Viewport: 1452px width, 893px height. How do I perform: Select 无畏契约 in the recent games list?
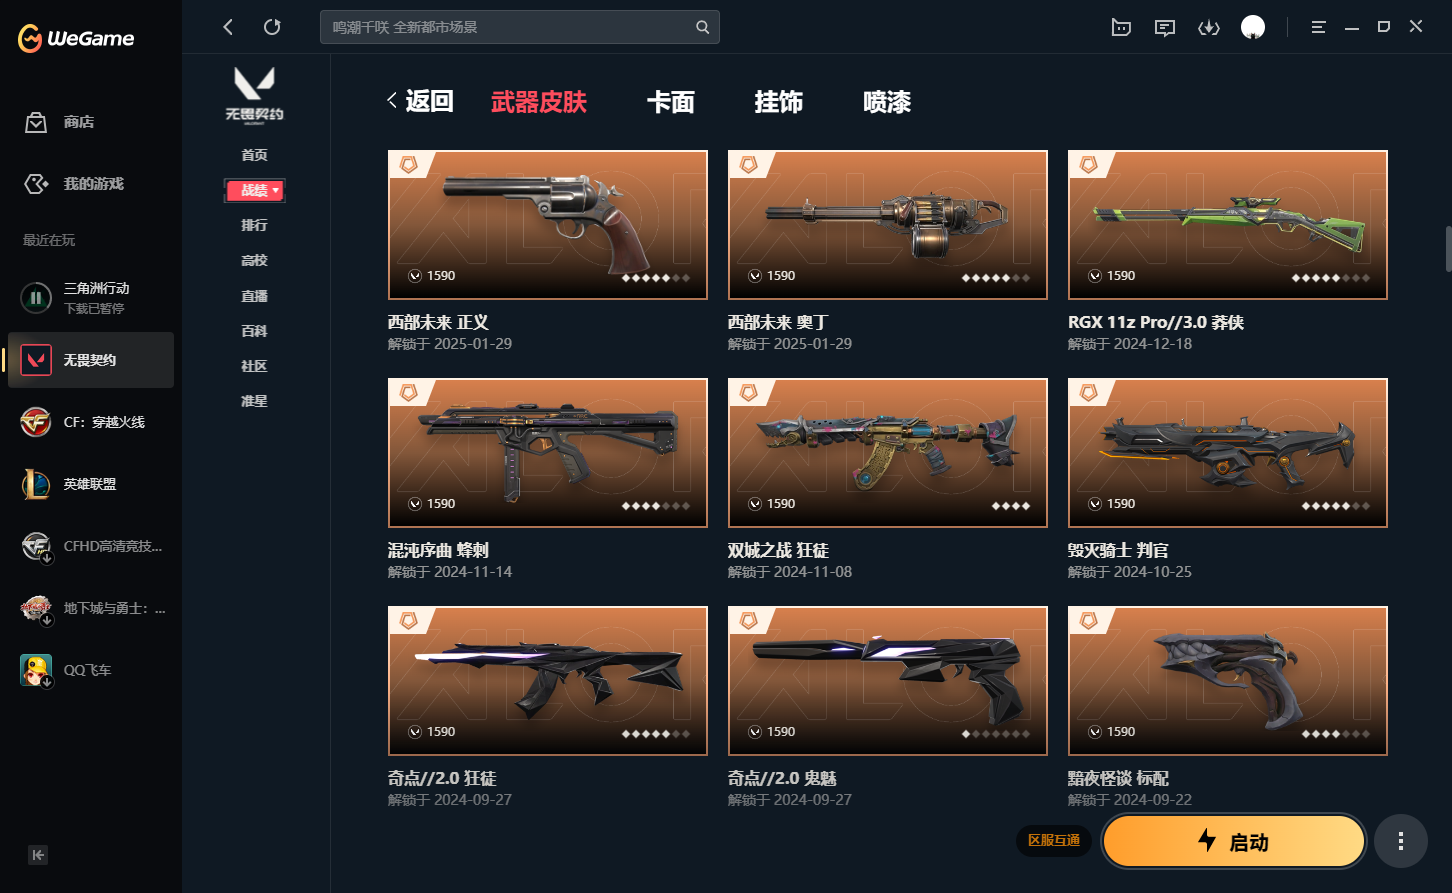coord(91,360)
